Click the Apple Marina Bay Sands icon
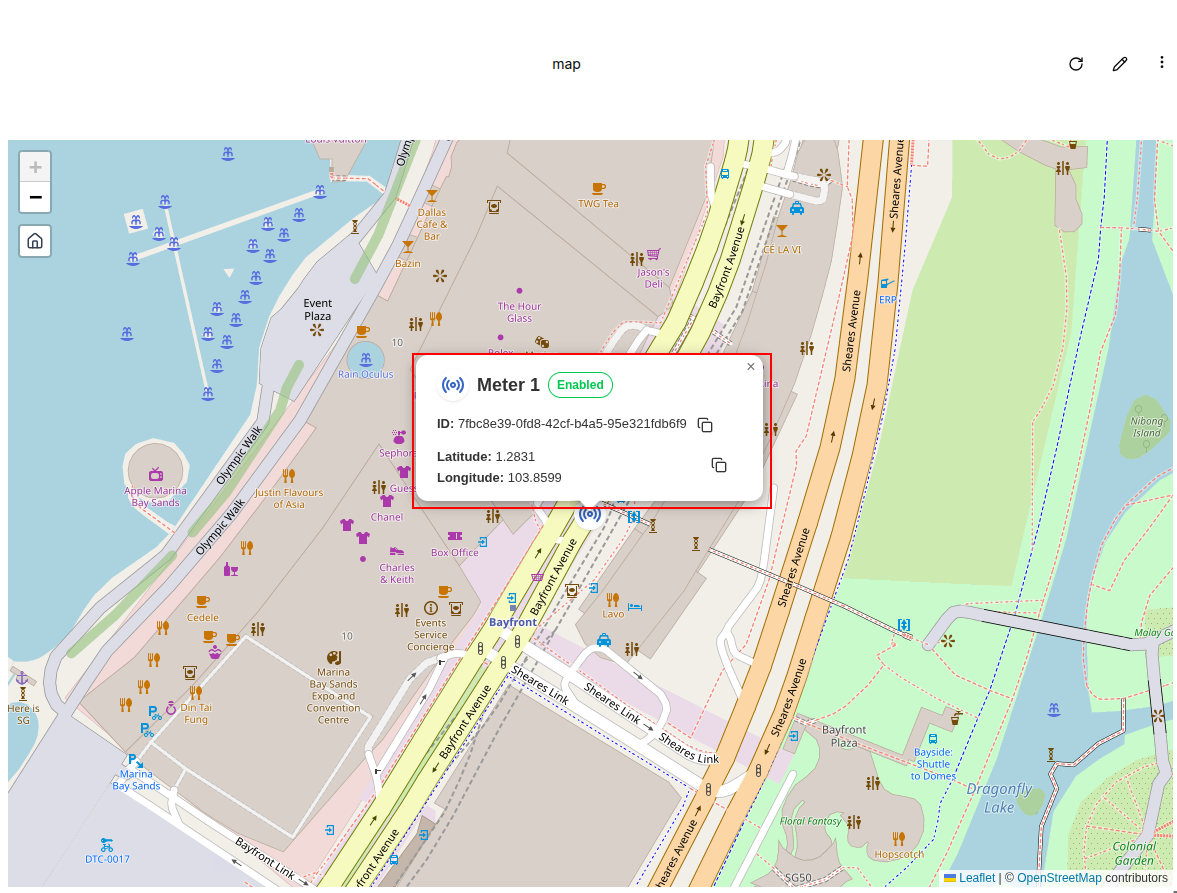The height and width of the screenshot is (893, 1177). (156, 474)
